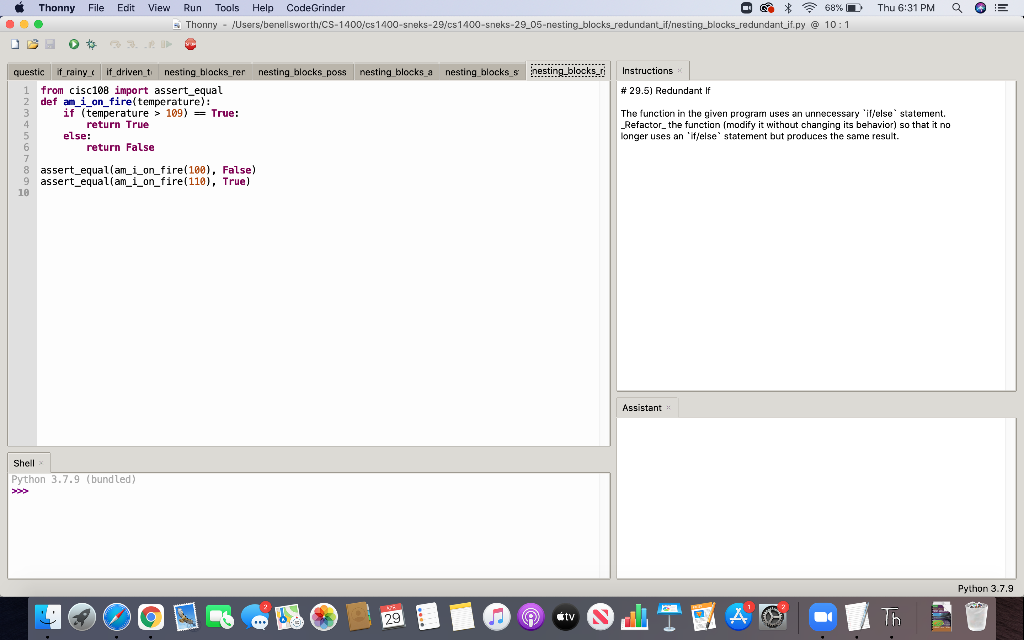
Task: Open the Help menu
Action: point(263,8)
